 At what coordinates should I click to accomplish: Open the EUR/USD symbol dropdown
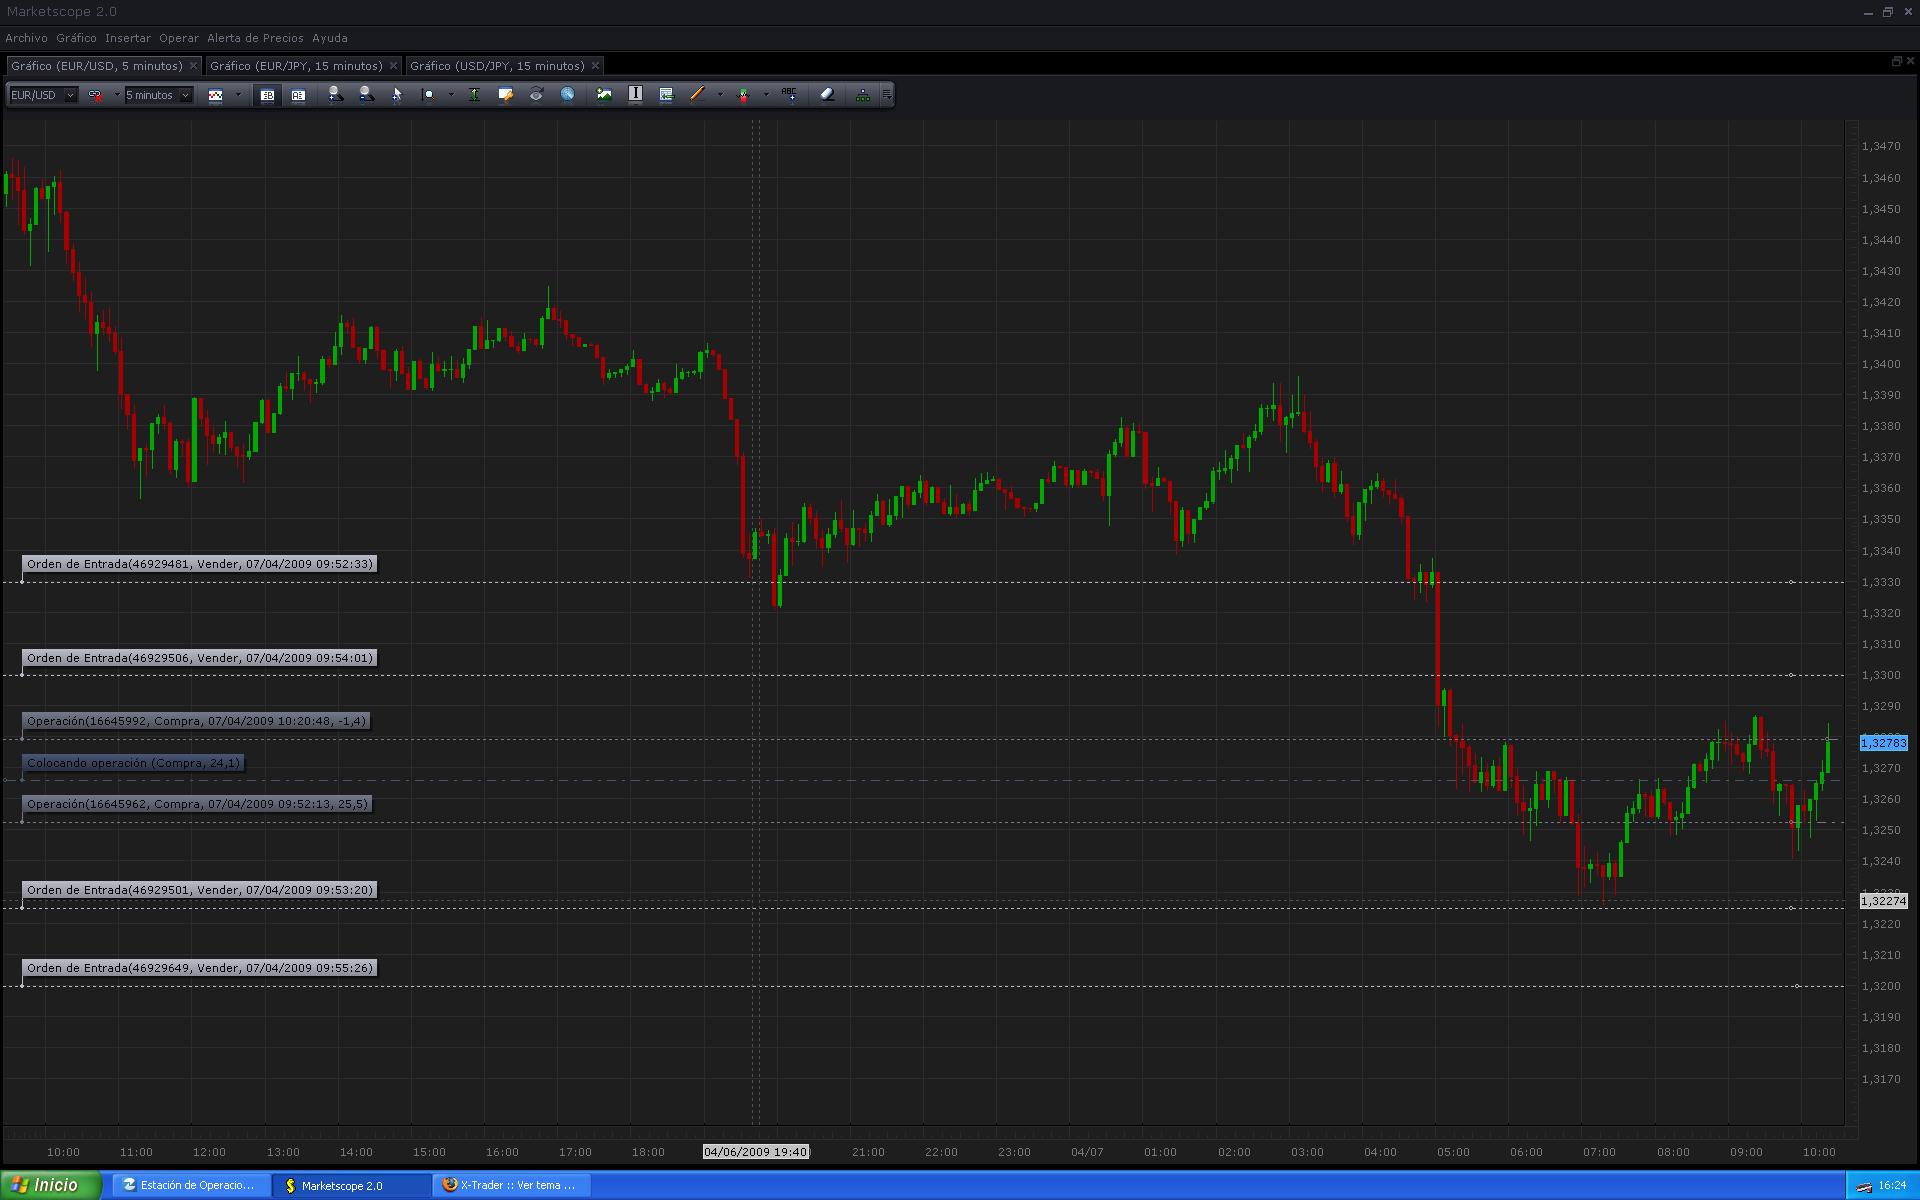pos(70,95)
